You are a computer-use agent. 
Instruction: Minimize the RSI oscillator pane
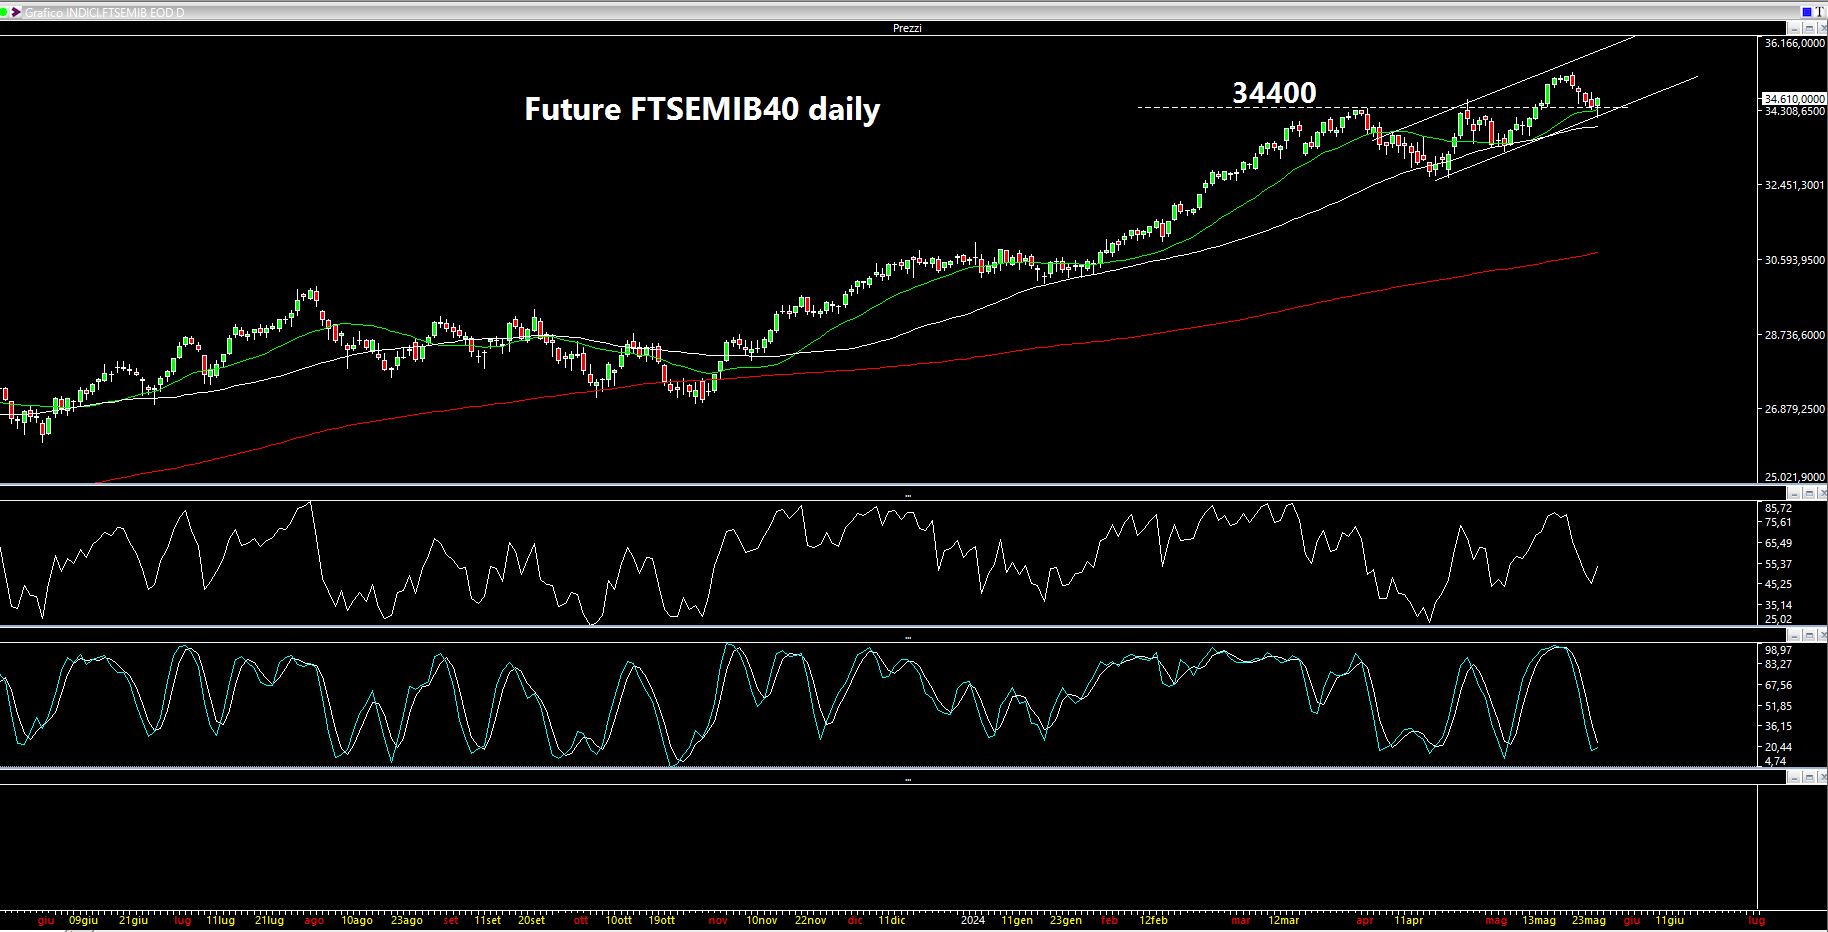1794,493
